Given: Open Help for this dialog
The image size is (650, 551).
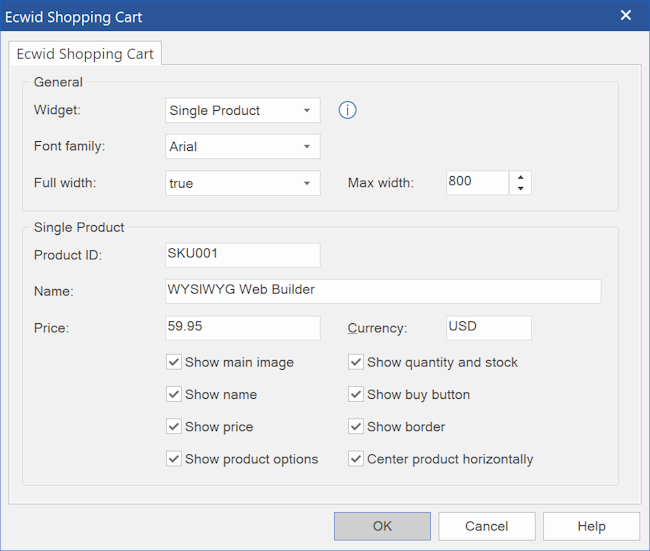Looking at the screenshot, I should tap(592, 526).
